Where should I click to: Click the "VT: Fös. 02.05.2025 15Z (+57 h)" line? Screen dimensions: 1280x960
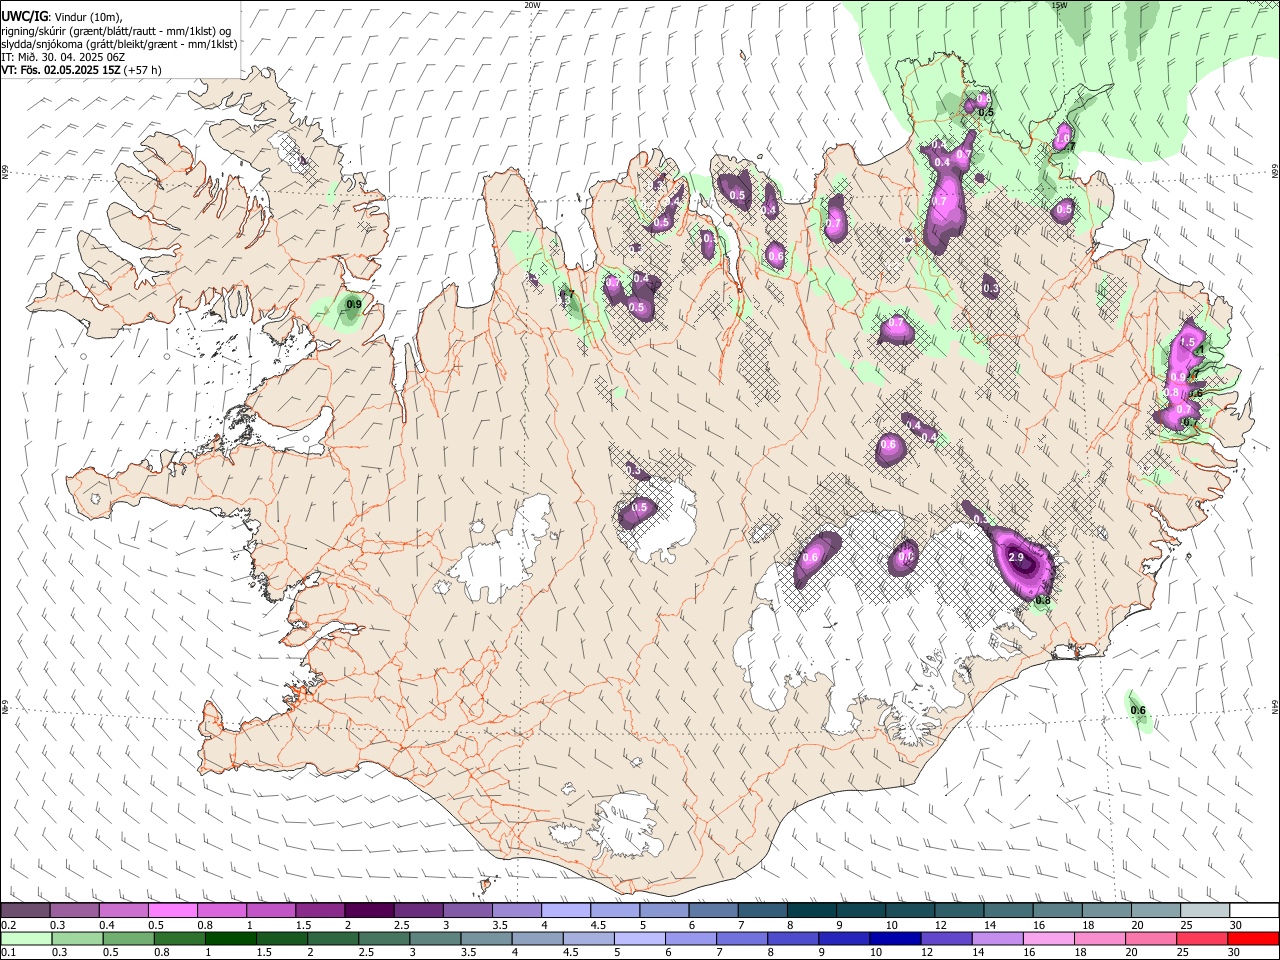click(x=81, y=70)
